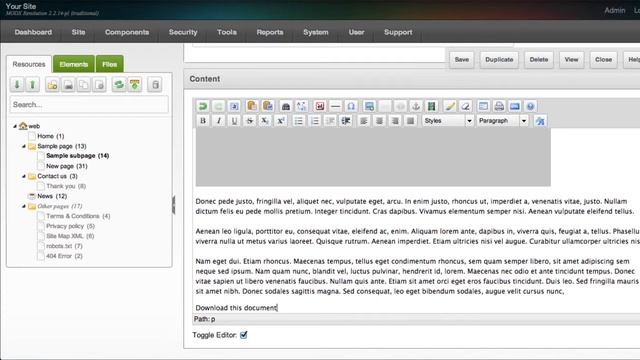Click the expand tree down-arrow icon
Image resolution: width=640 pixels, height=360 pixels.
tap(17, 84)
